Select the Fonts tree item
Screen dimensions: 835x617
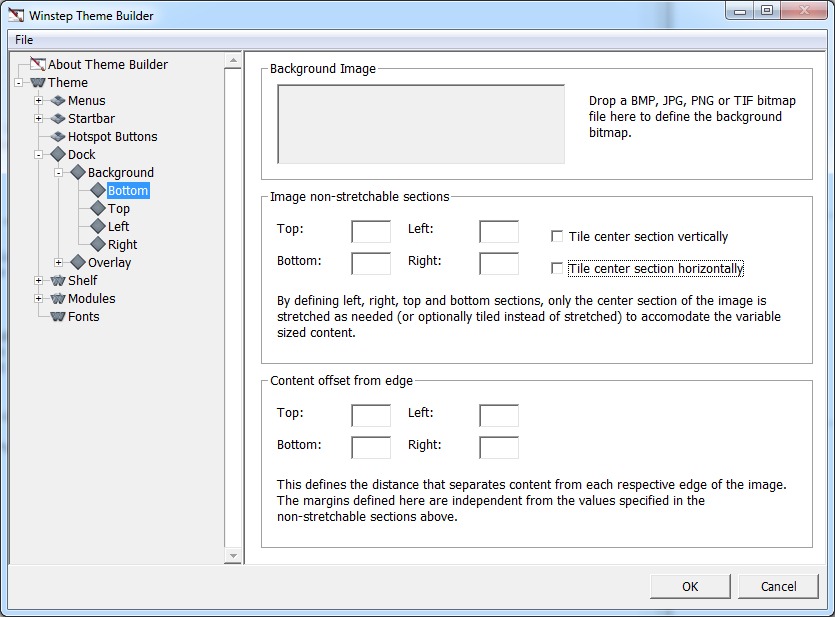[84, 317]
